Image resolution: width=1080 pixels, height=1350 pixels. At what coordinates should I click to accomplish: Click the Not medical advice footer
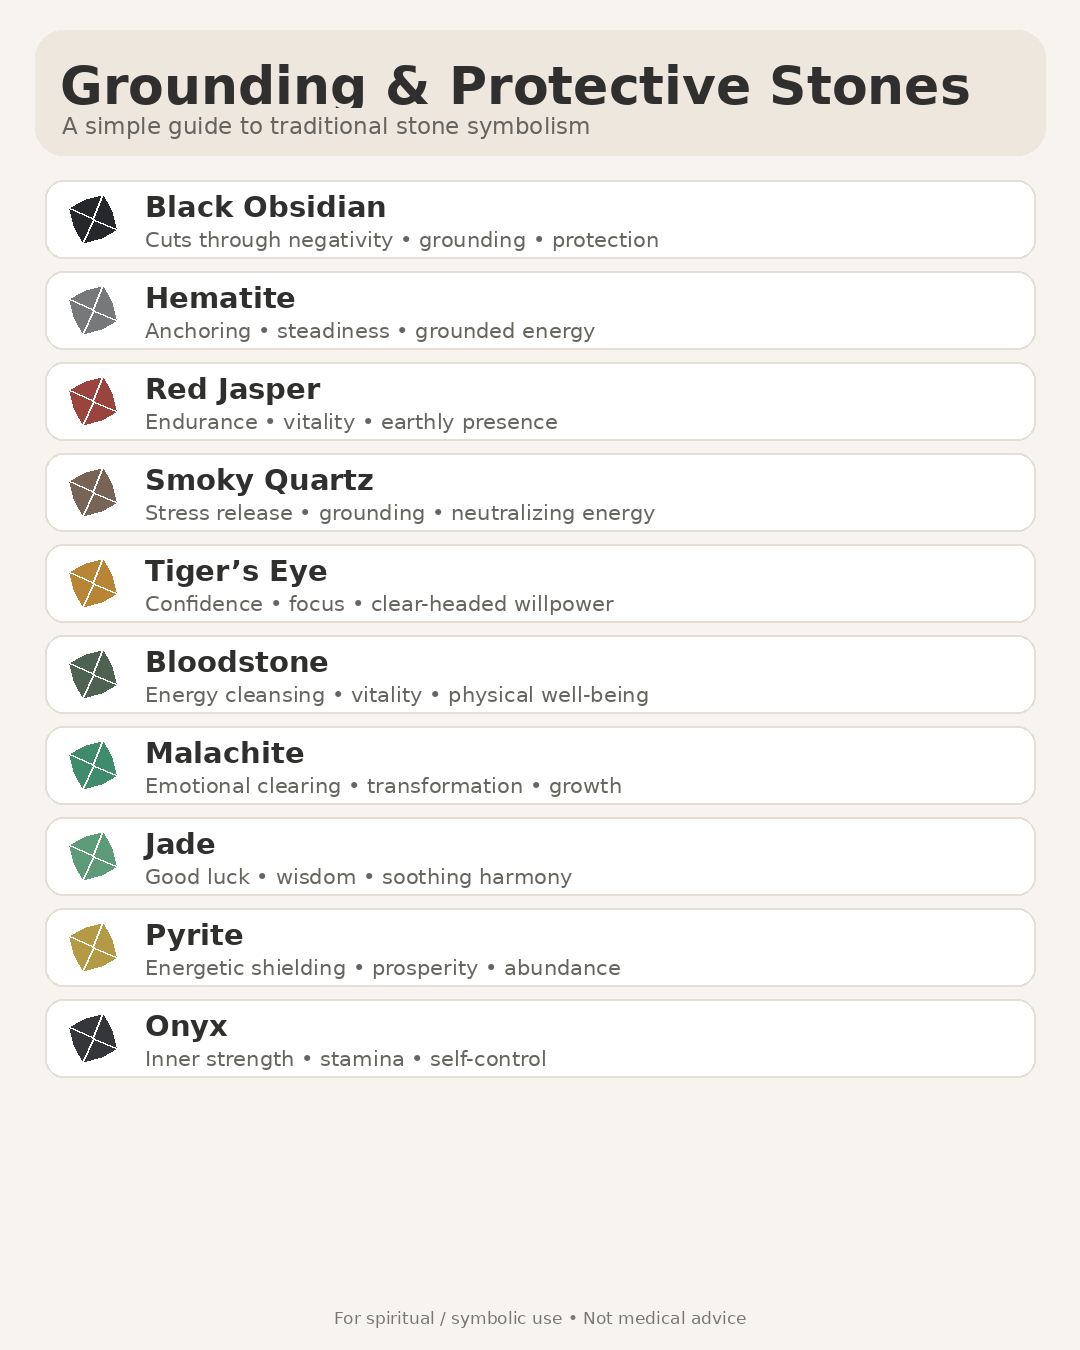click(x=665, y=1318)
